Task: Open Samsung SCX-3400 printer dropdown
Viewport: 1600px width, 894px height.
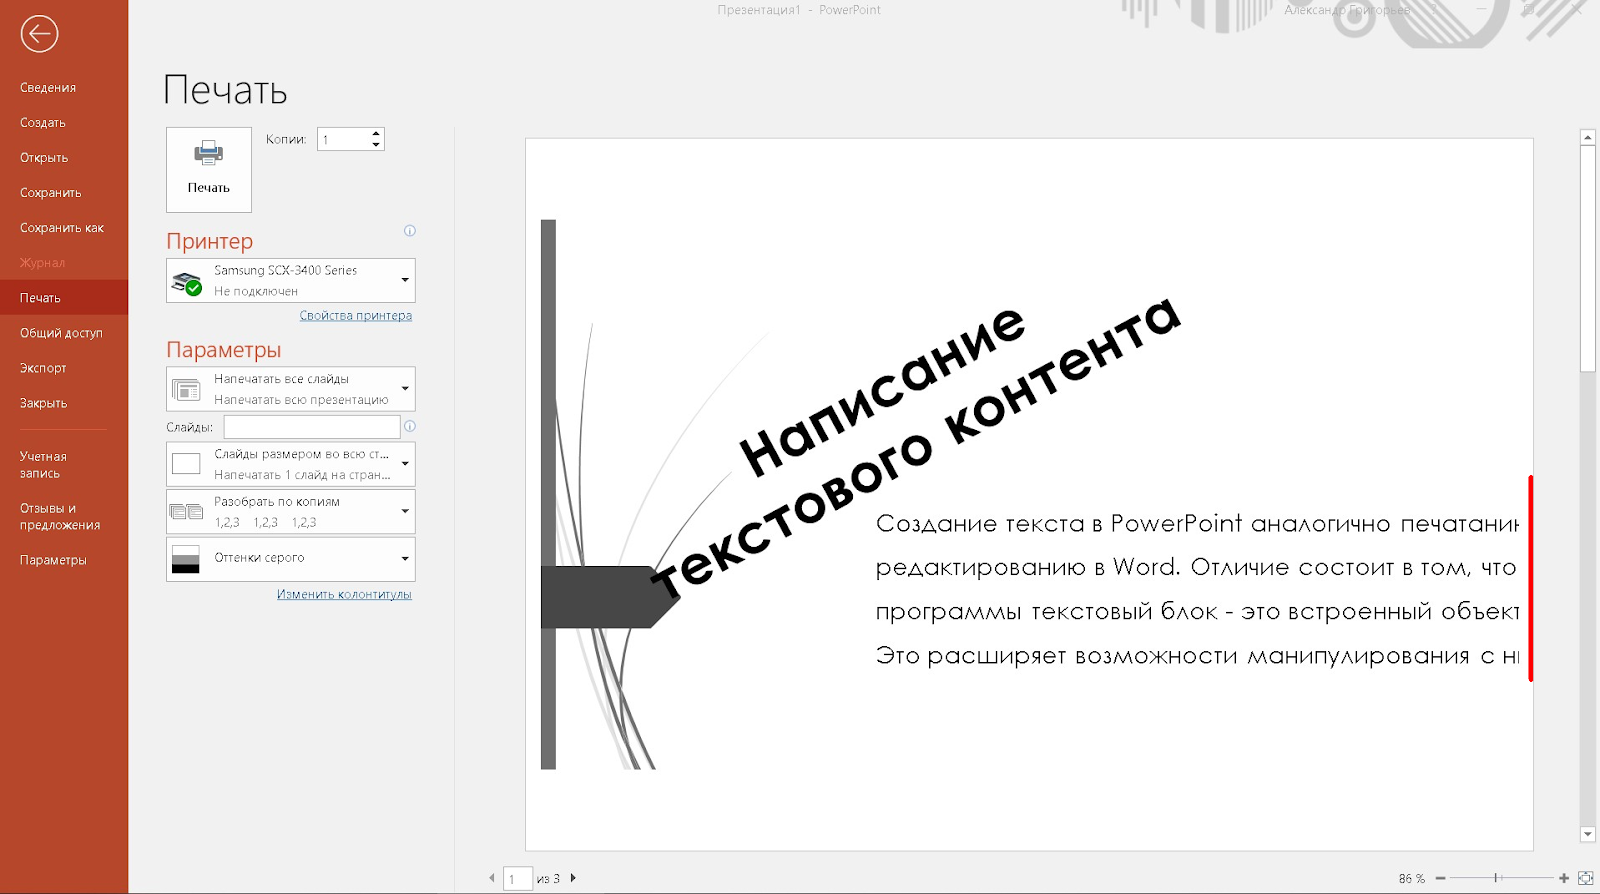Action: [x=291, y=281]
